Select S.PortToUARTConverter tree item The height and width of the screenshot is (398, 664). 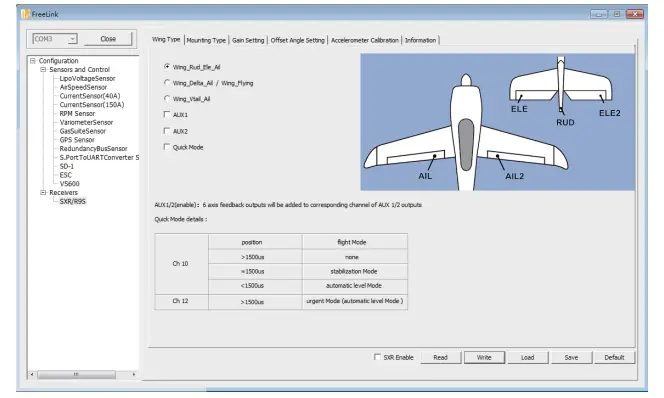[x=99, y=158]
